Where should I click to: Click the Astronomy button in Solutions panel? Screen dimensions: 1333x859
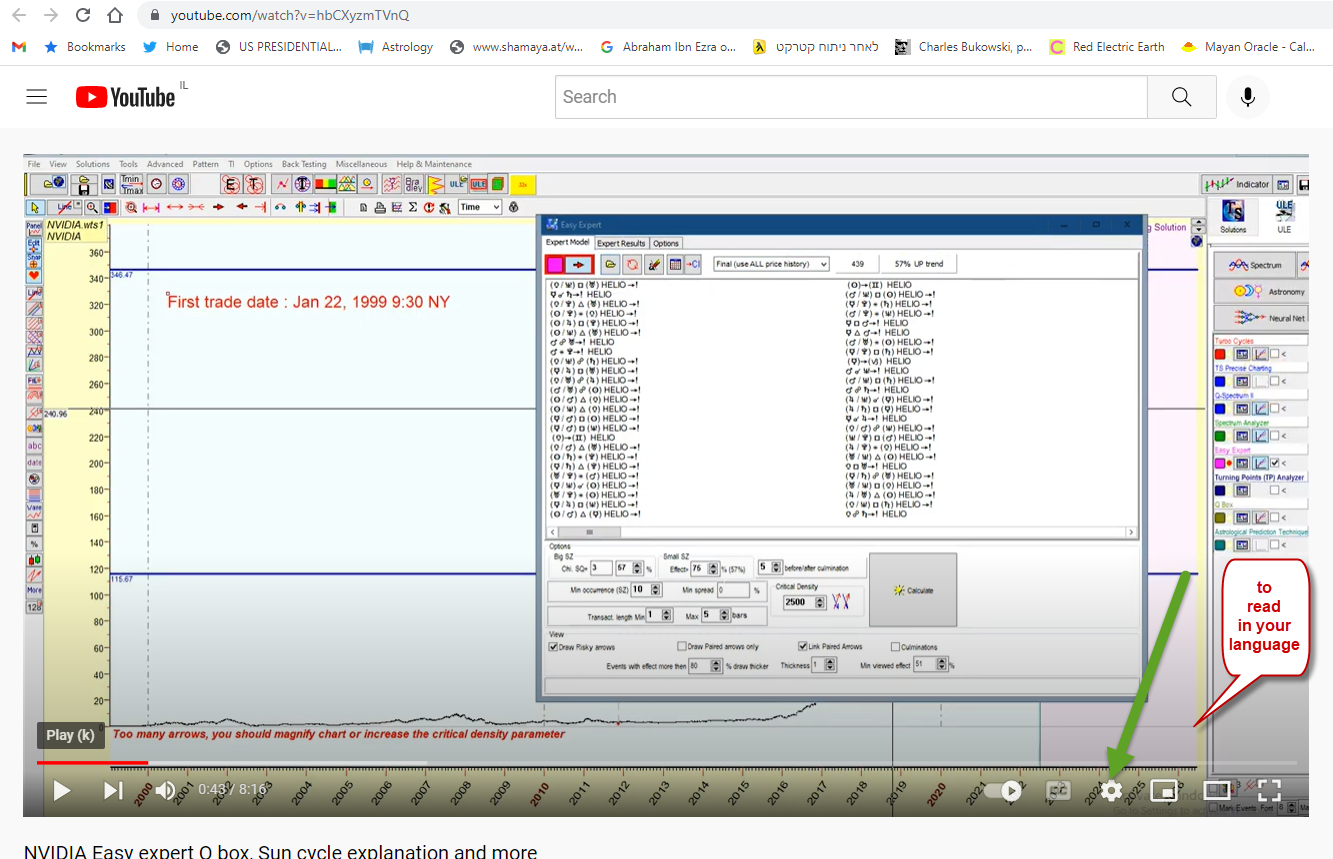pyautogui.click(x=1261, y=292)
